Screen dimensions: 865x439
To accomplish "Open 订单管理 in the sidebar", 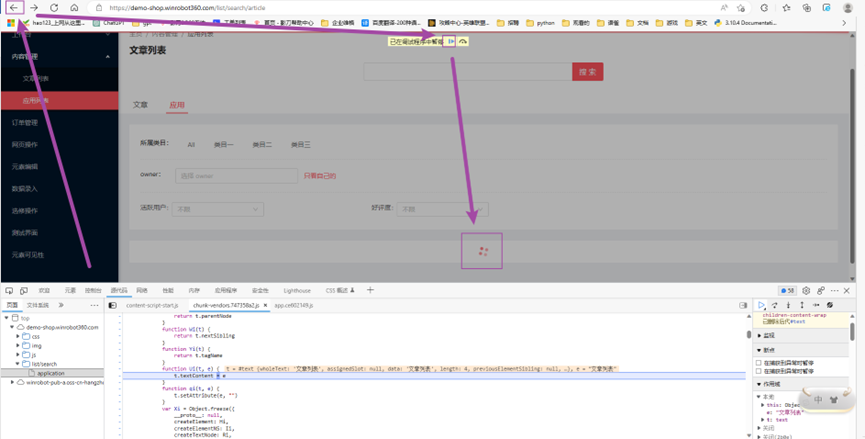I will coord(60,122).
